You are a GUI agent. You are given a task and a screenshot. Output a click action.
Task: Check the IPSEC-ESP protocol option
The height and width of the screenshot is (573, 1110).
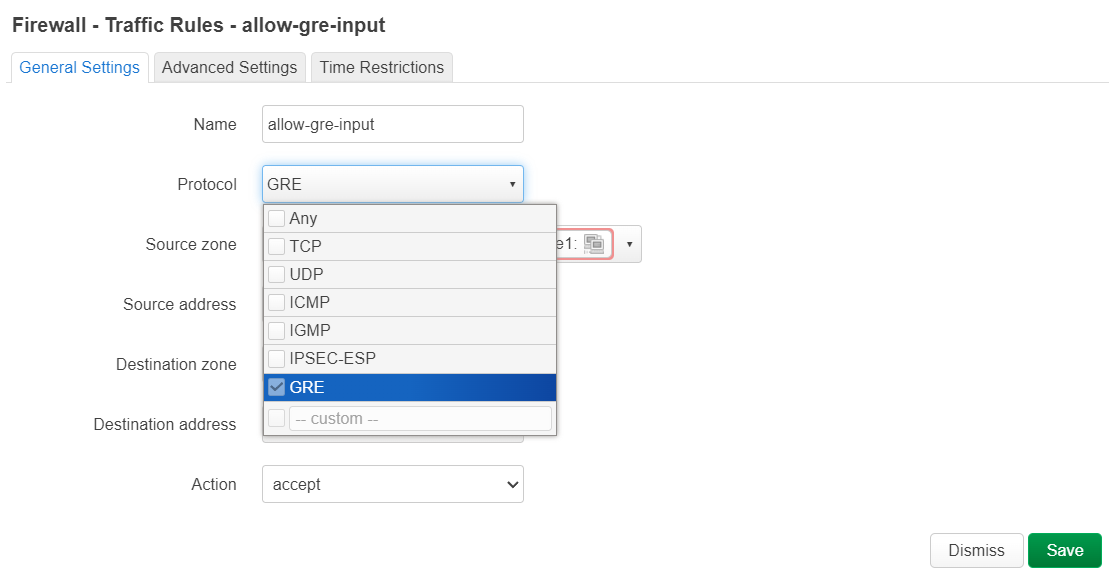pos(277,358)
